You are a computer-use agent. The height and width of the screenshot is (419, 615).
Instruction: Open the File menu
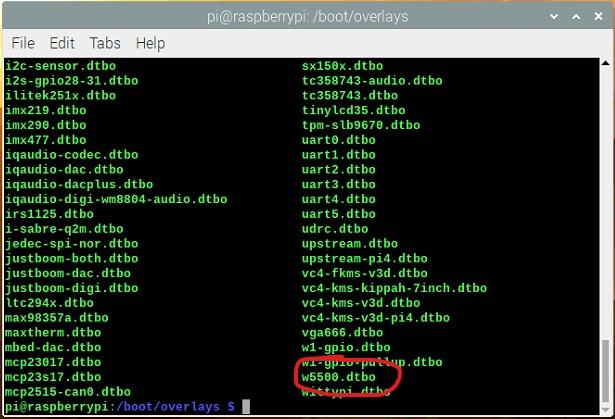(x=23, y=43)
